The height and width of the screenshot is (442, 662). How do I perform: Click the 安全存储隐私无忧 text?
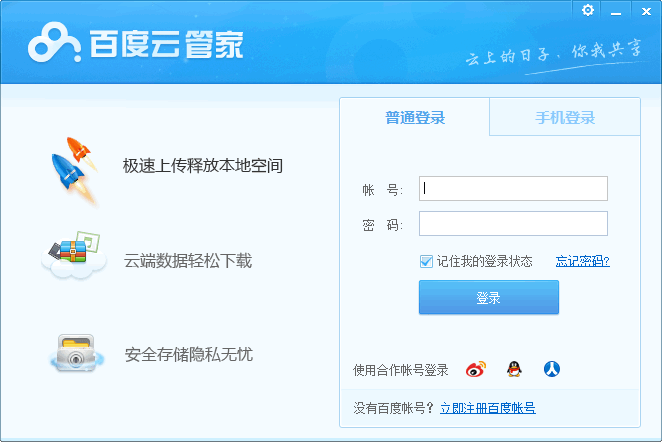coord(189,354)
